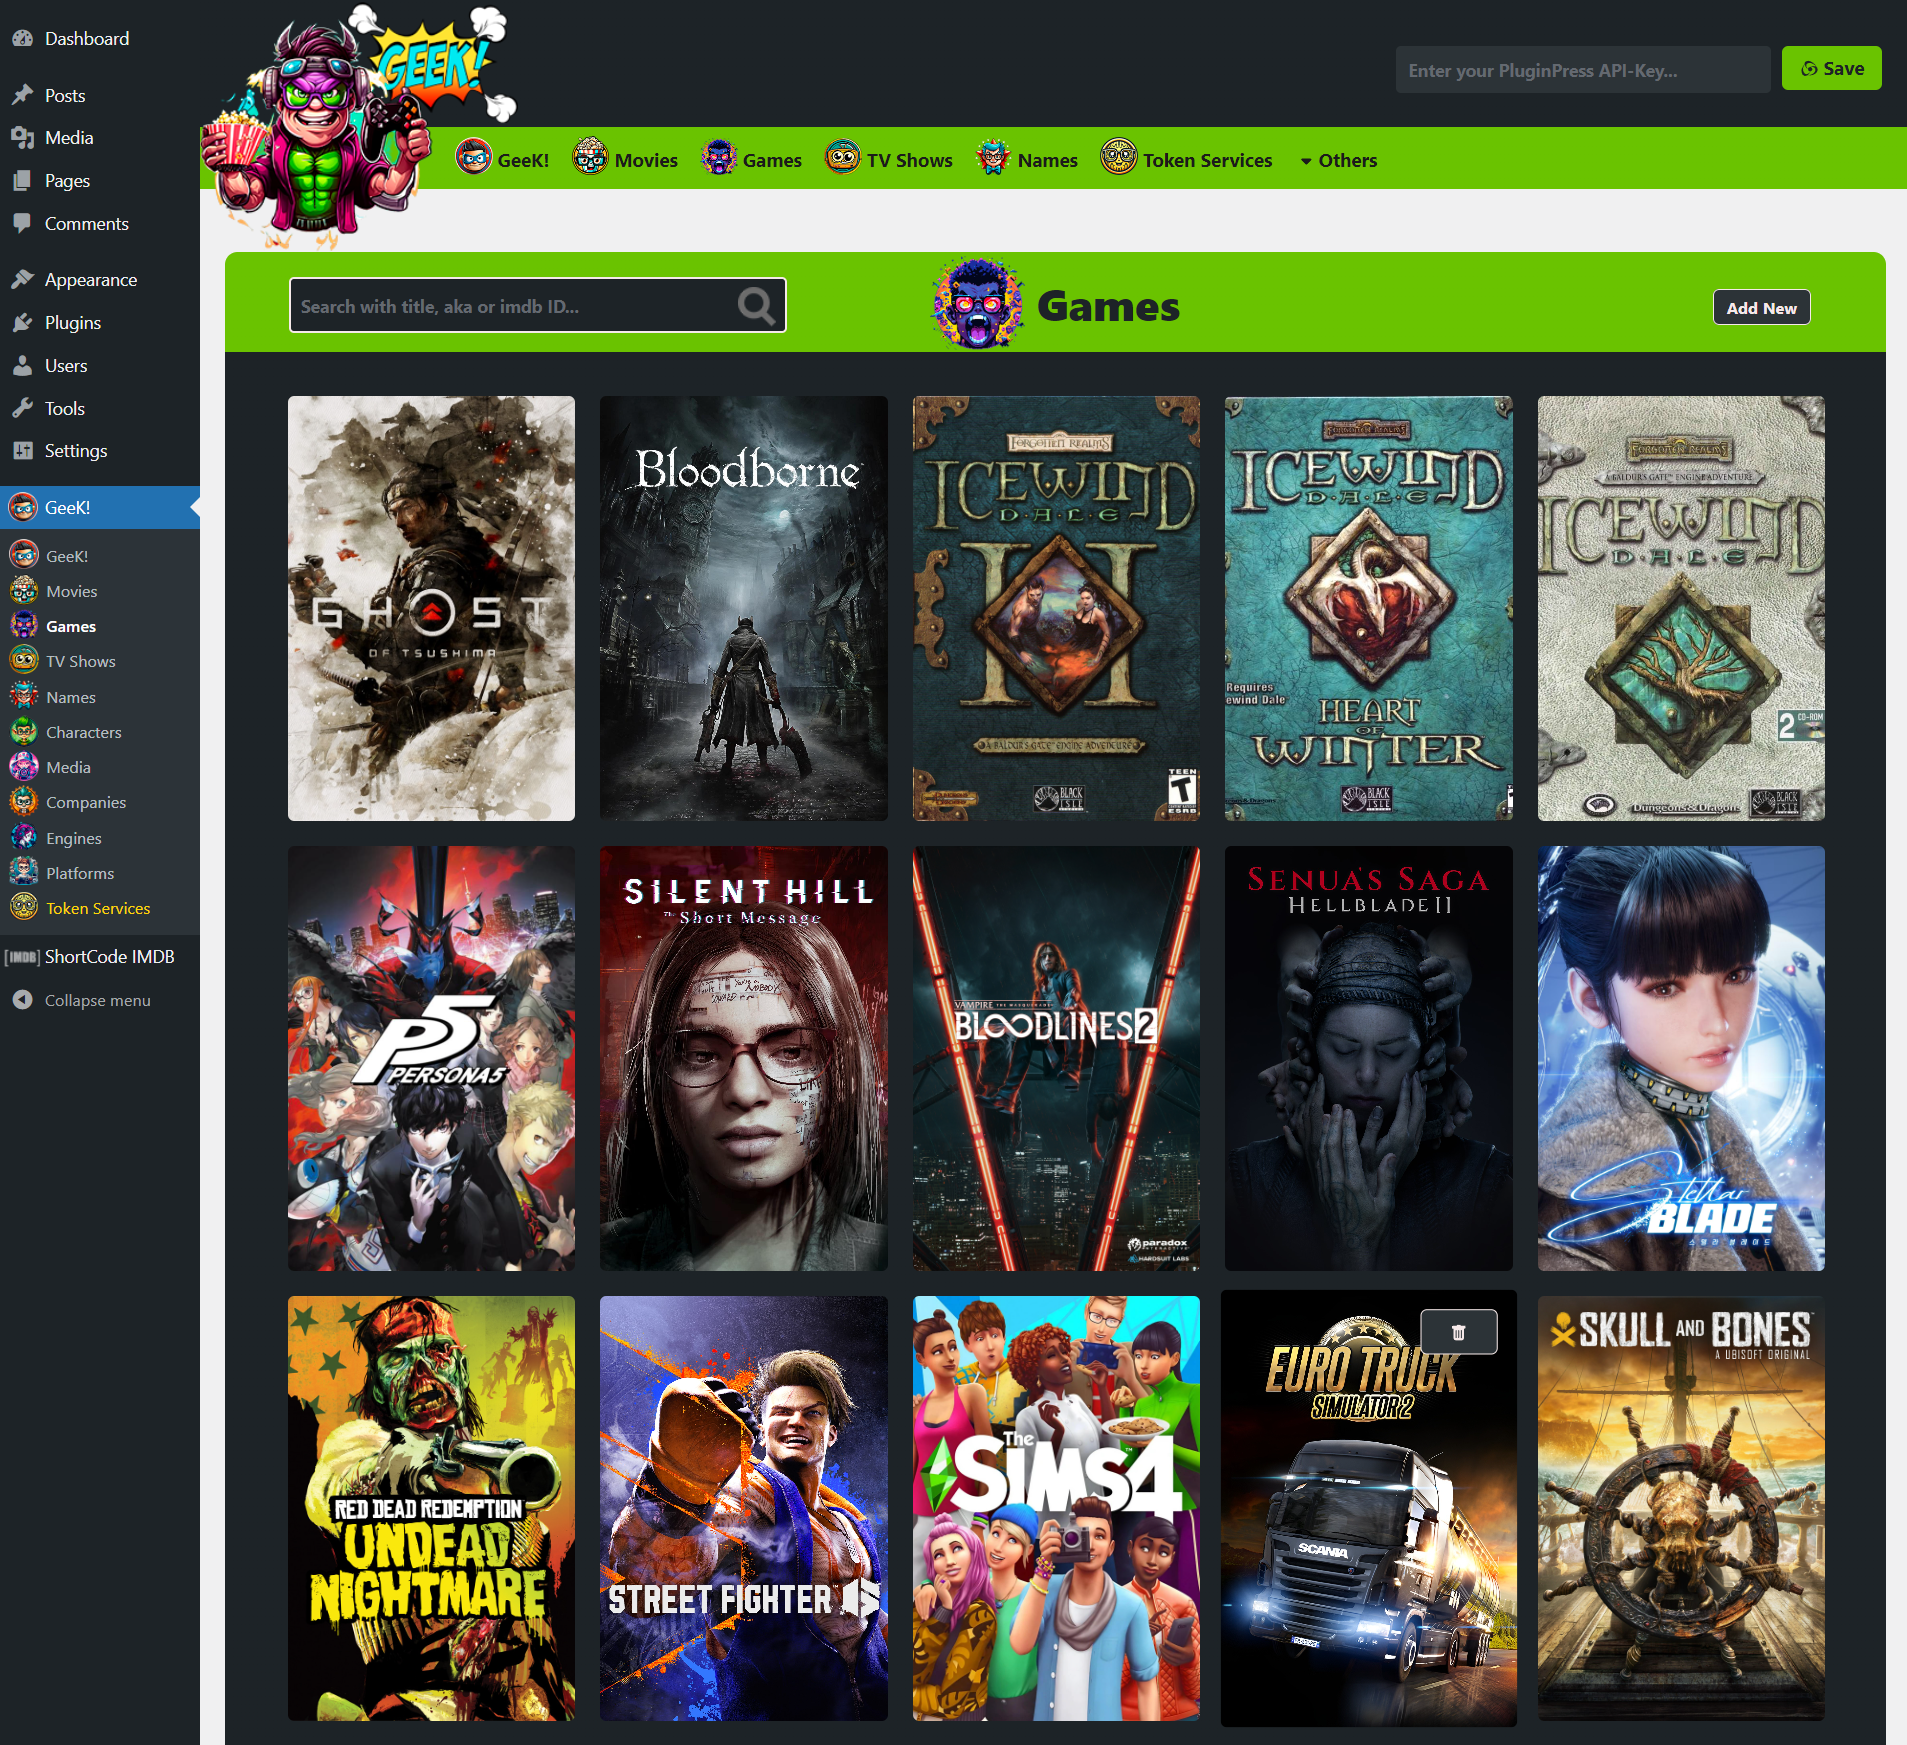
Task: Click the green Save button
Action: (1831, 68)
